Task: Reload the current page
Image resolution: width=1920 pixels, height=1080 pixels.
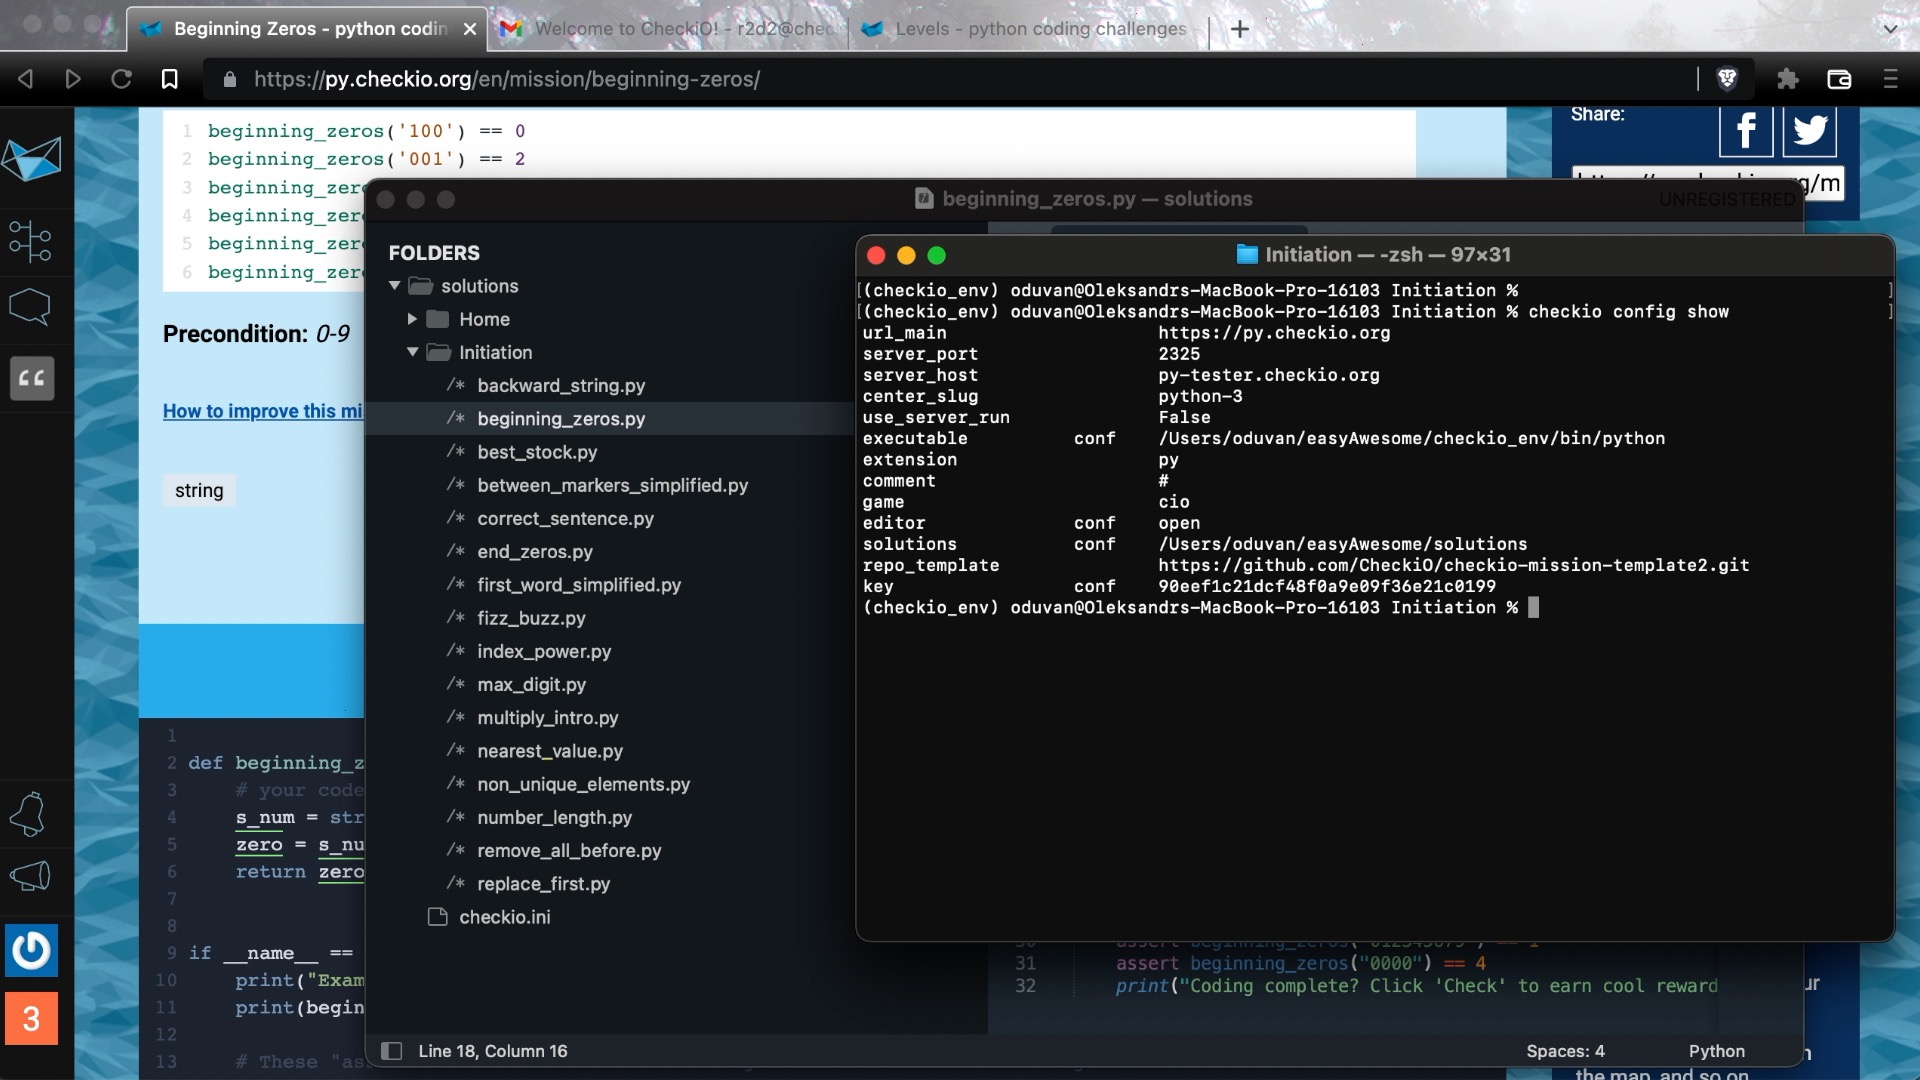Action: pos(121,79)
